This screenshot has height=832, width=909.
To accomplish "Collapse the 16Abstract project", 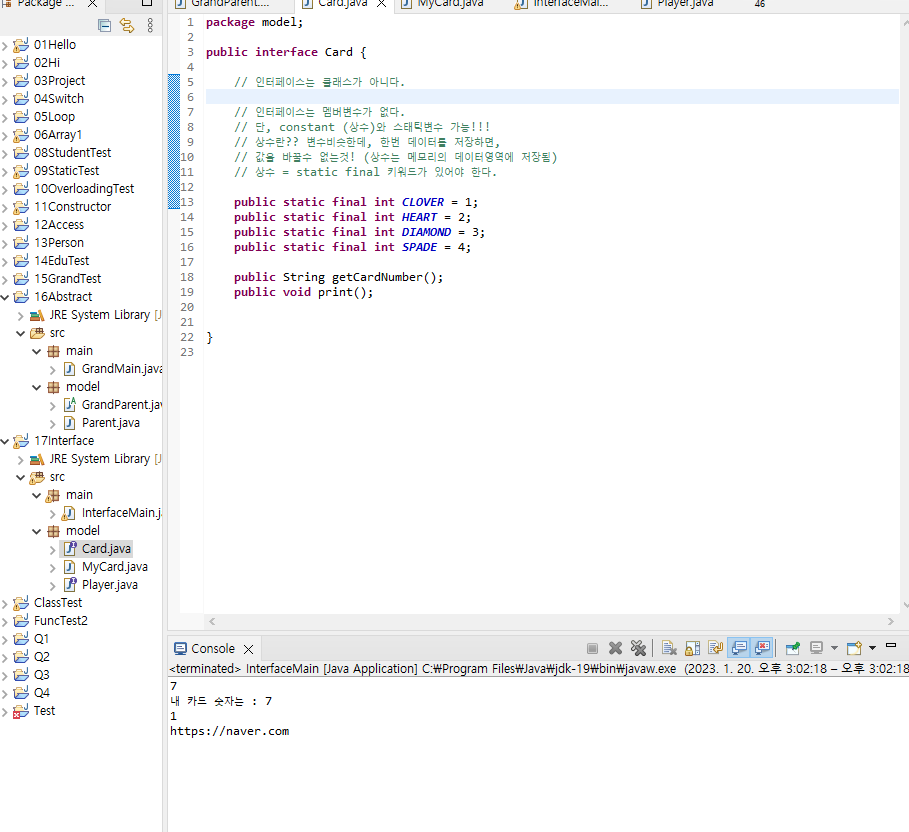I will (x=5, y=297).
